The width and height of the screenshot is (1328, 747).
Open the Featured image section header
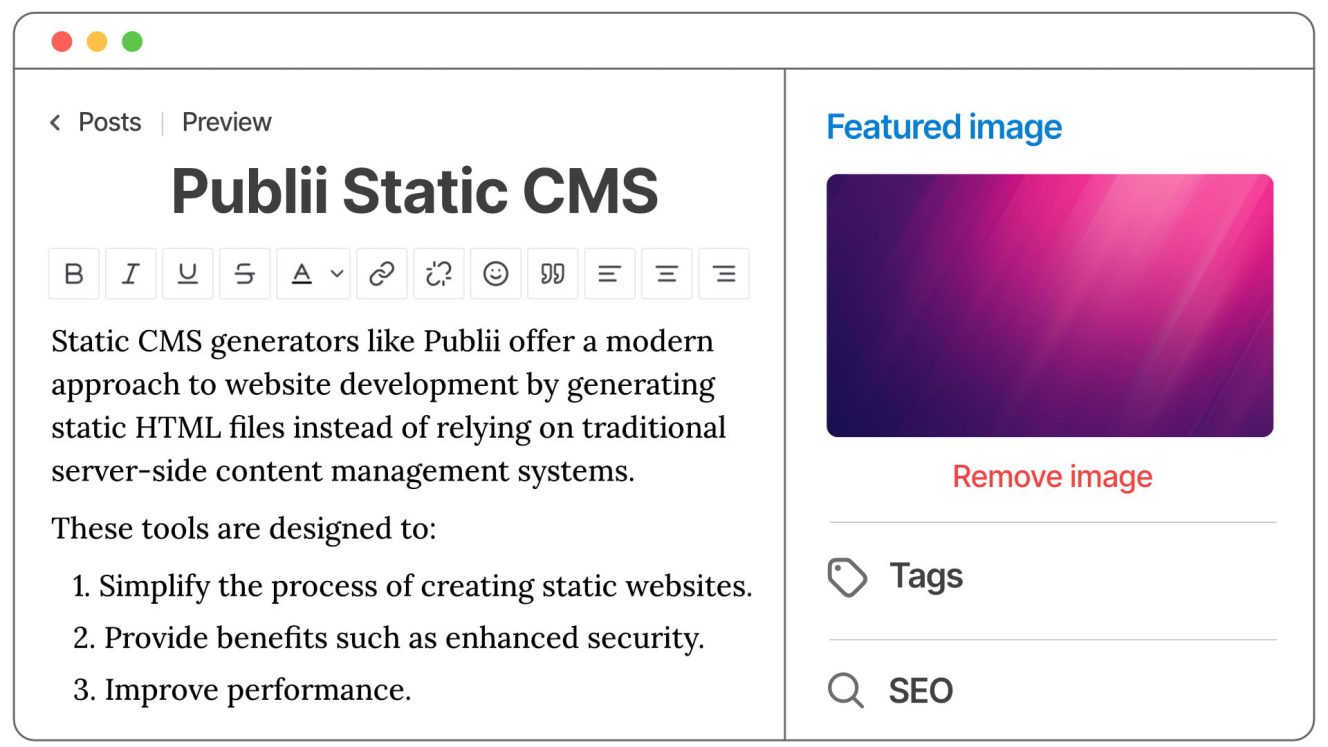coord(944,127)
